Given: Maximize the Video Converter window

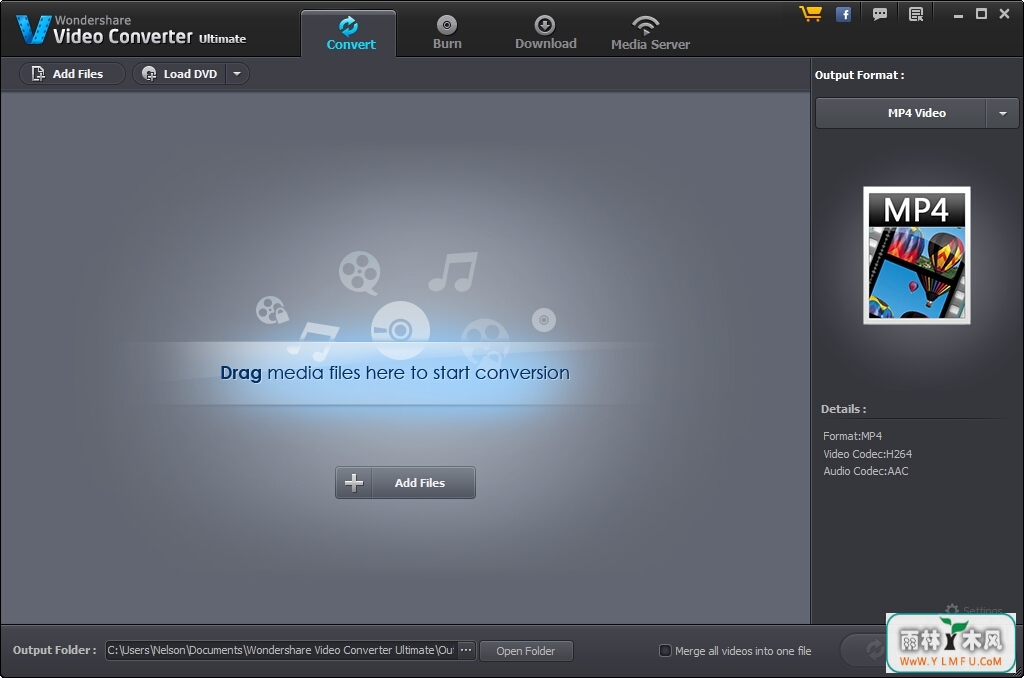Looking at the screenshot, I should tap(981, 14).
